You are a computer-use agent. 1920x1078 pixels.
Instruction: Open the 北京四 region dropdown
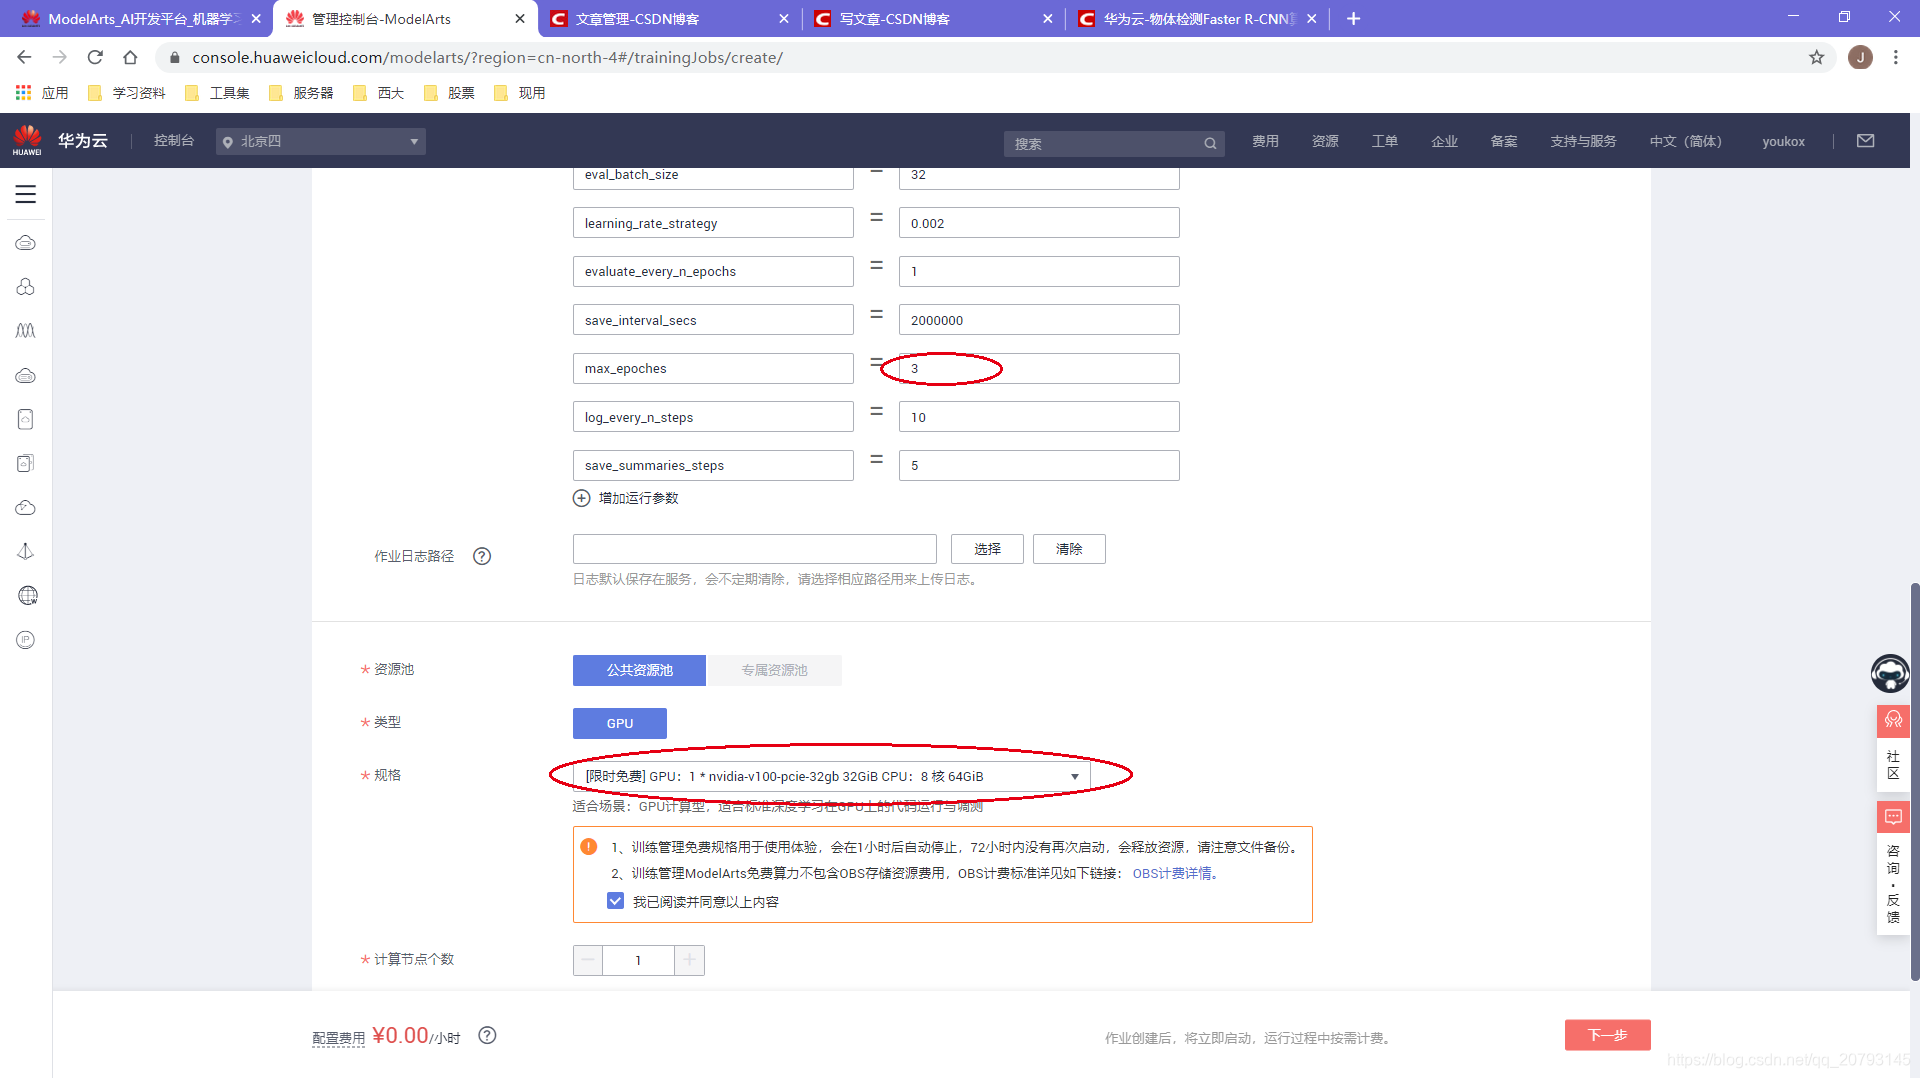pos(321,141)
